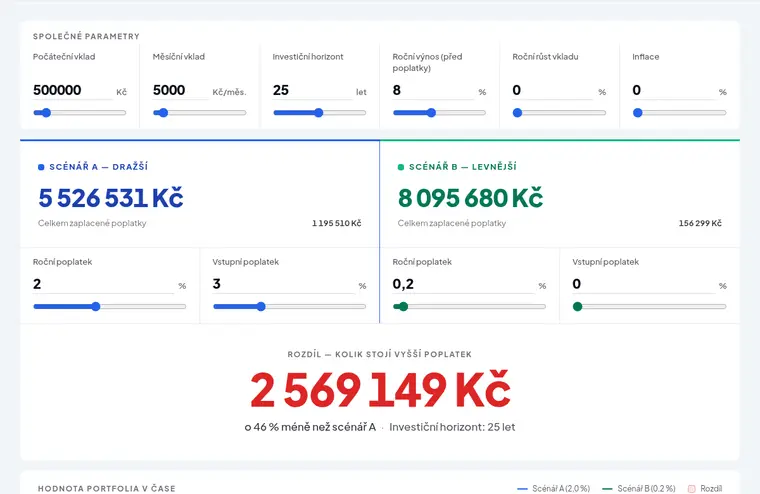
Task: Click the Roční výnos field showing 8
Action: pos(433,90)
